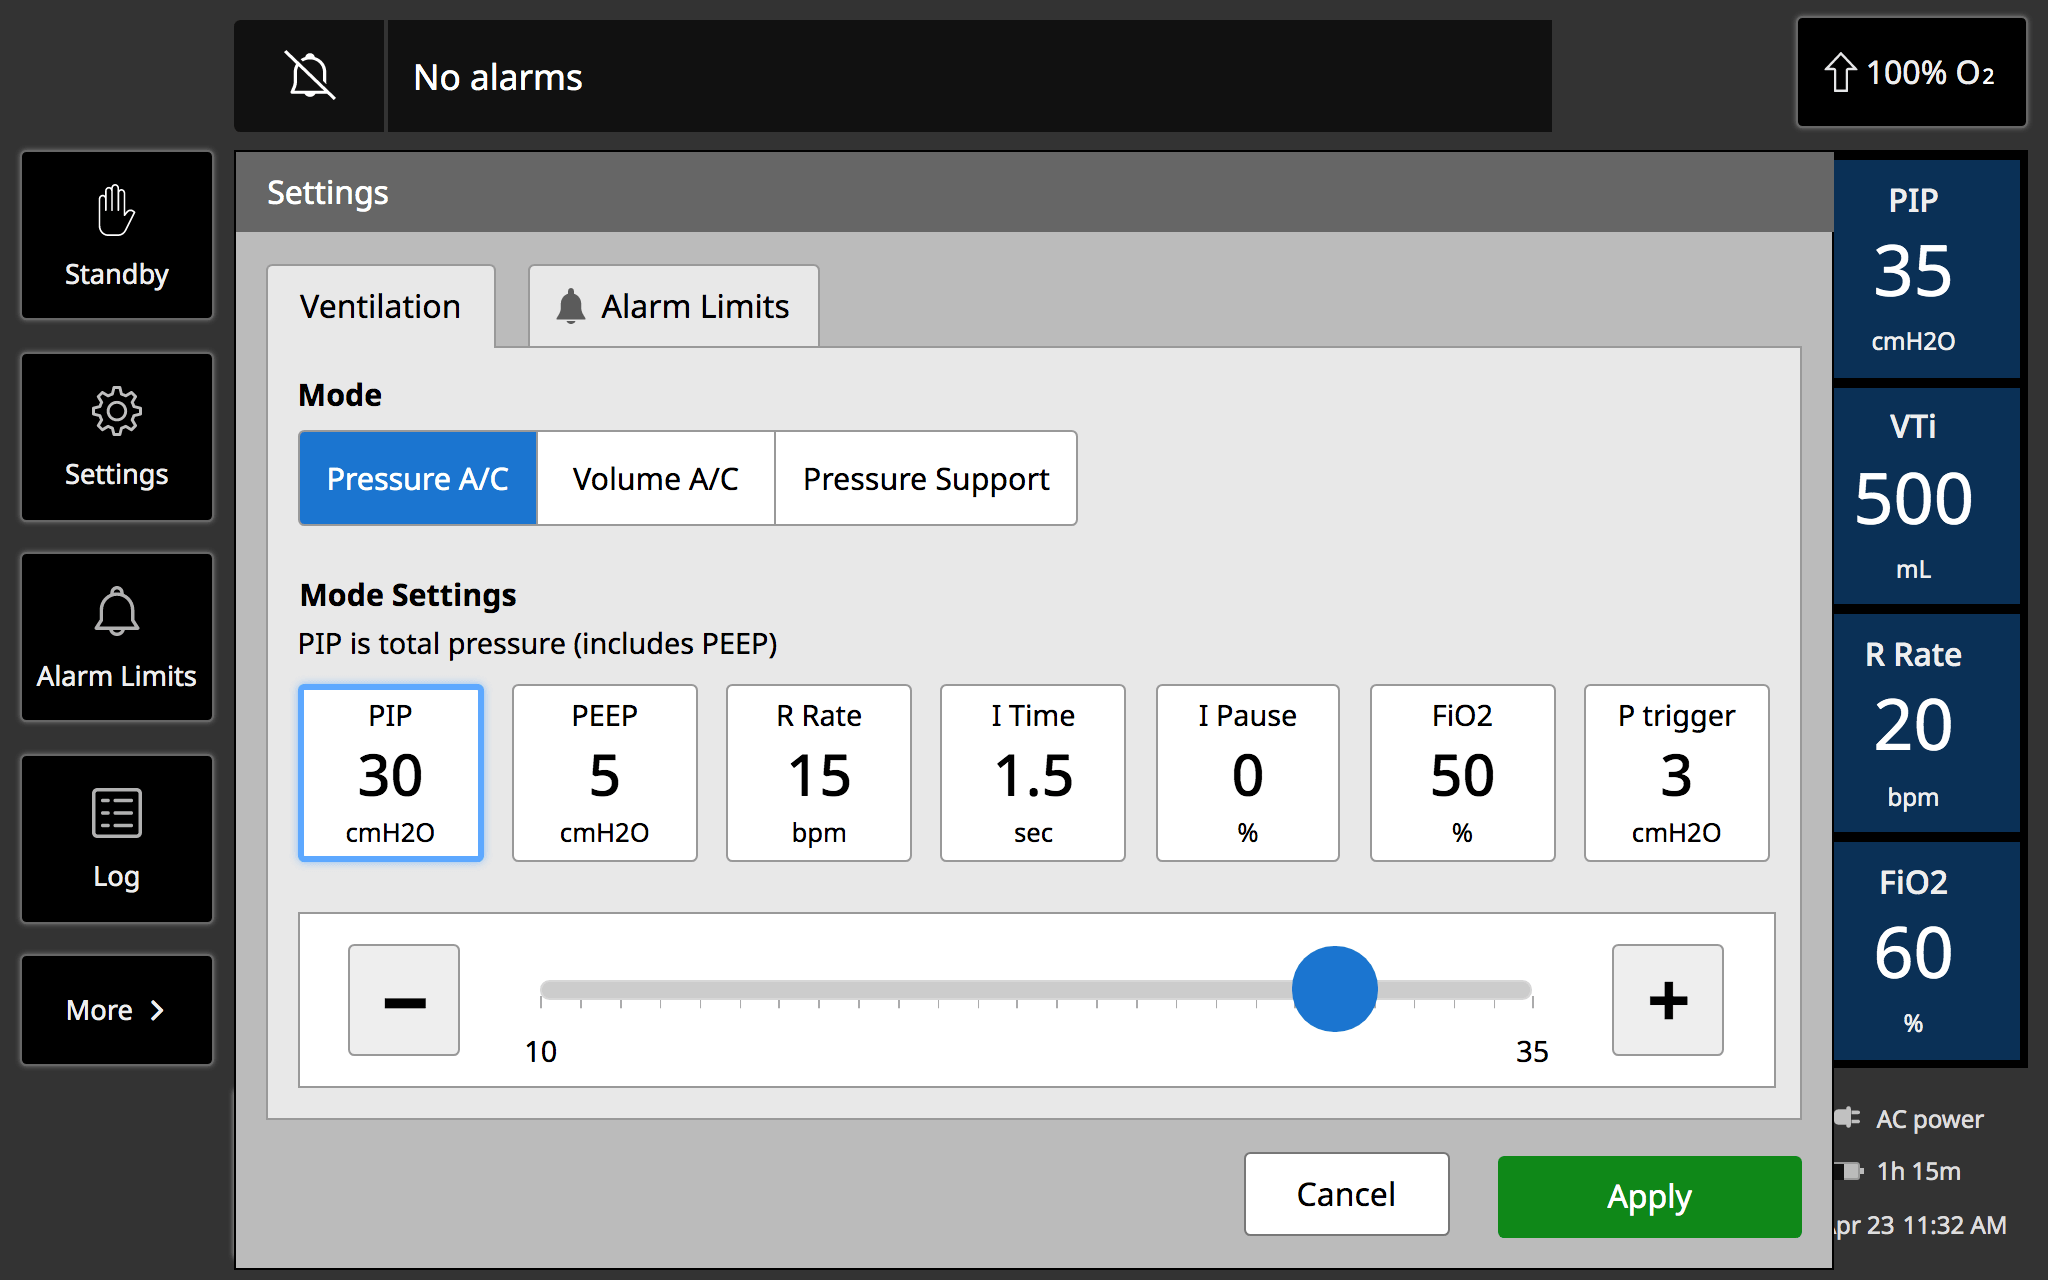Screen dimensions: 2048x1280
Task: Open the Ventilation tab
Action: pos(380,307)
